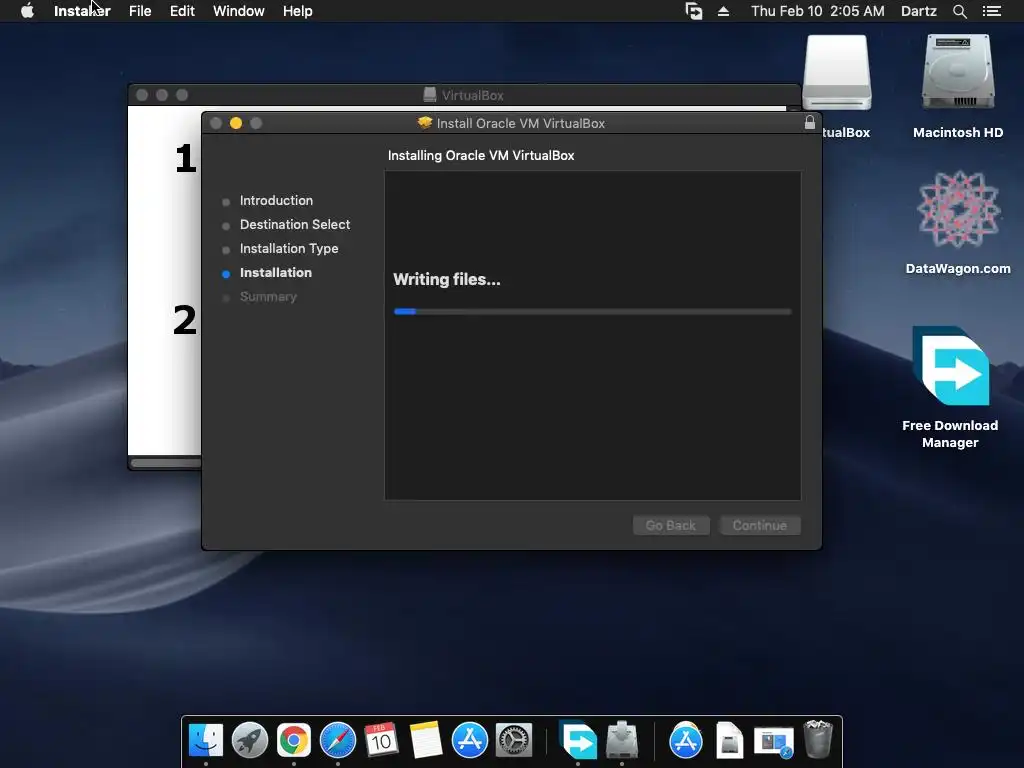1024x768 pixels.
Task: Open Notes from the Dock
Action: [426, 741]
